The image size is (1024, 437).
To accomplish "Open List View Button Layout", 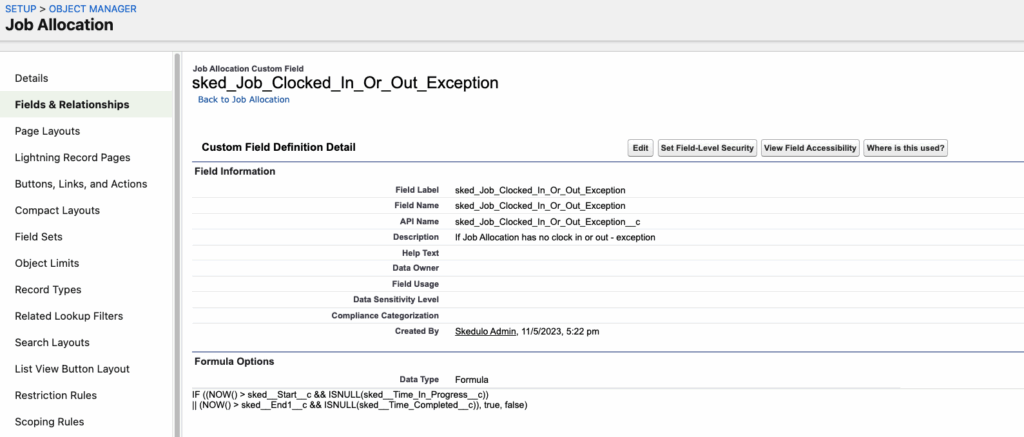I will (73, 369).
